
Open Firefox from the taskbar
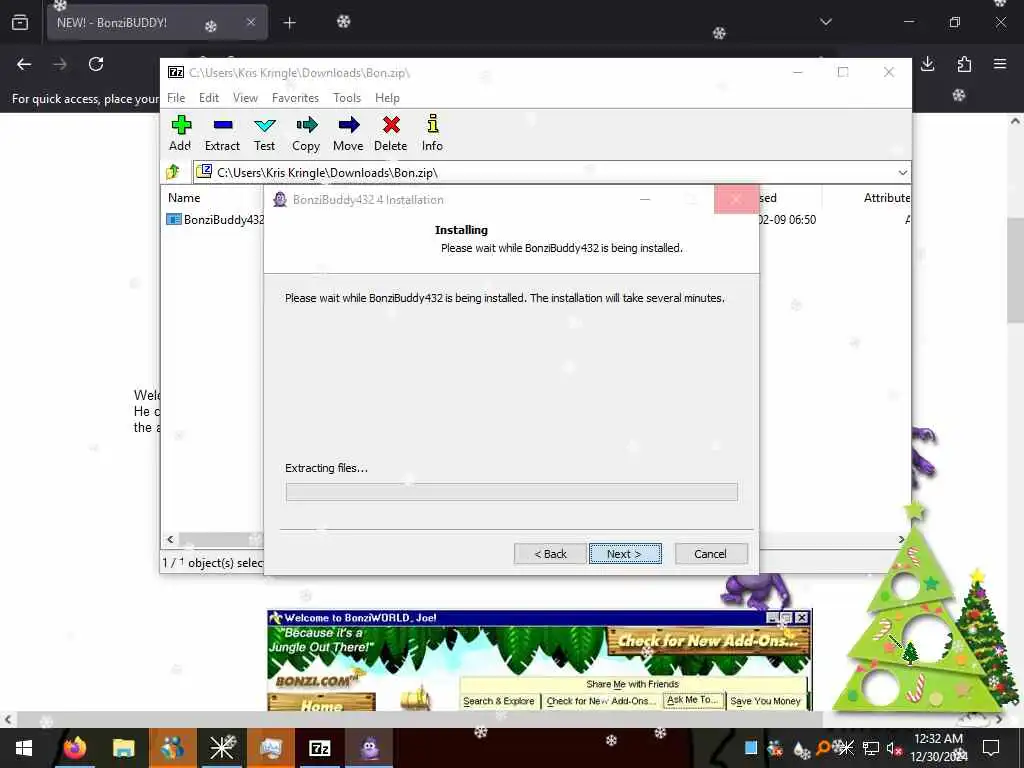coord(74,748)
